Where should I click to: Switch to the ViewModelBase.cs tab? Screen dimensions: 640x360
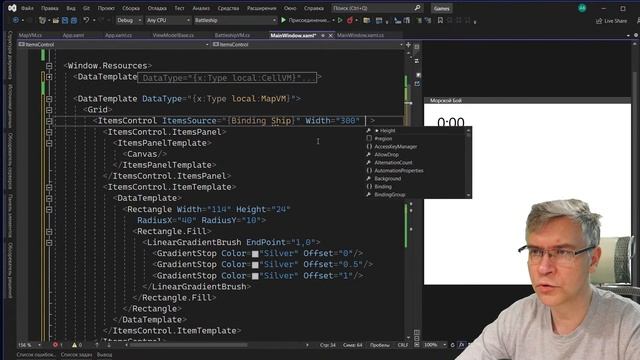(173, 36)
